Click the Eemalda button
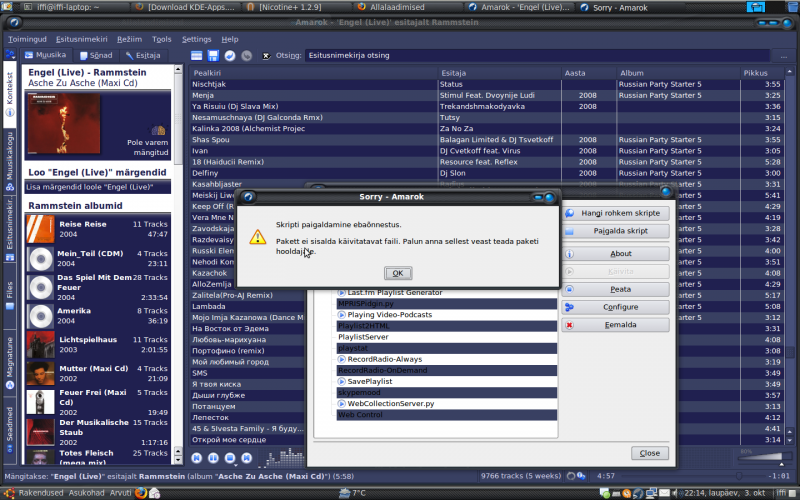This screenshot has width=800, height=500. click(616, 325)
